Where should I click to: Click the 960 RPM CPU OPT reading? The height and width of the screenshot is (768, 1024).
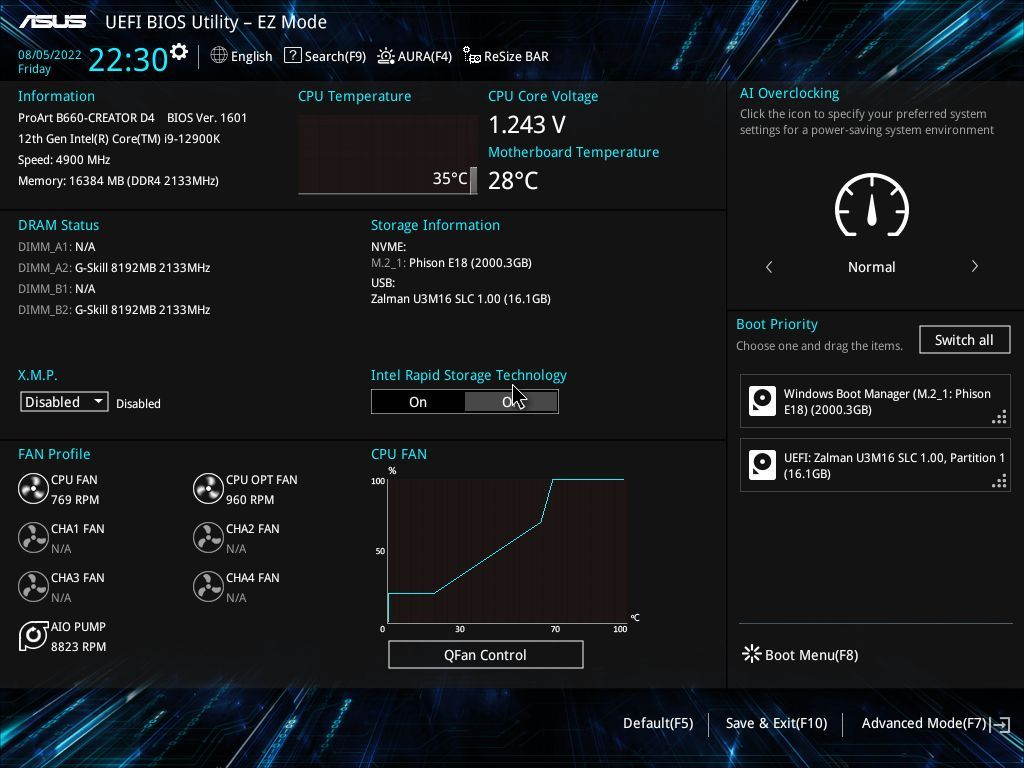pyautogui.click(x=250, y=500)
